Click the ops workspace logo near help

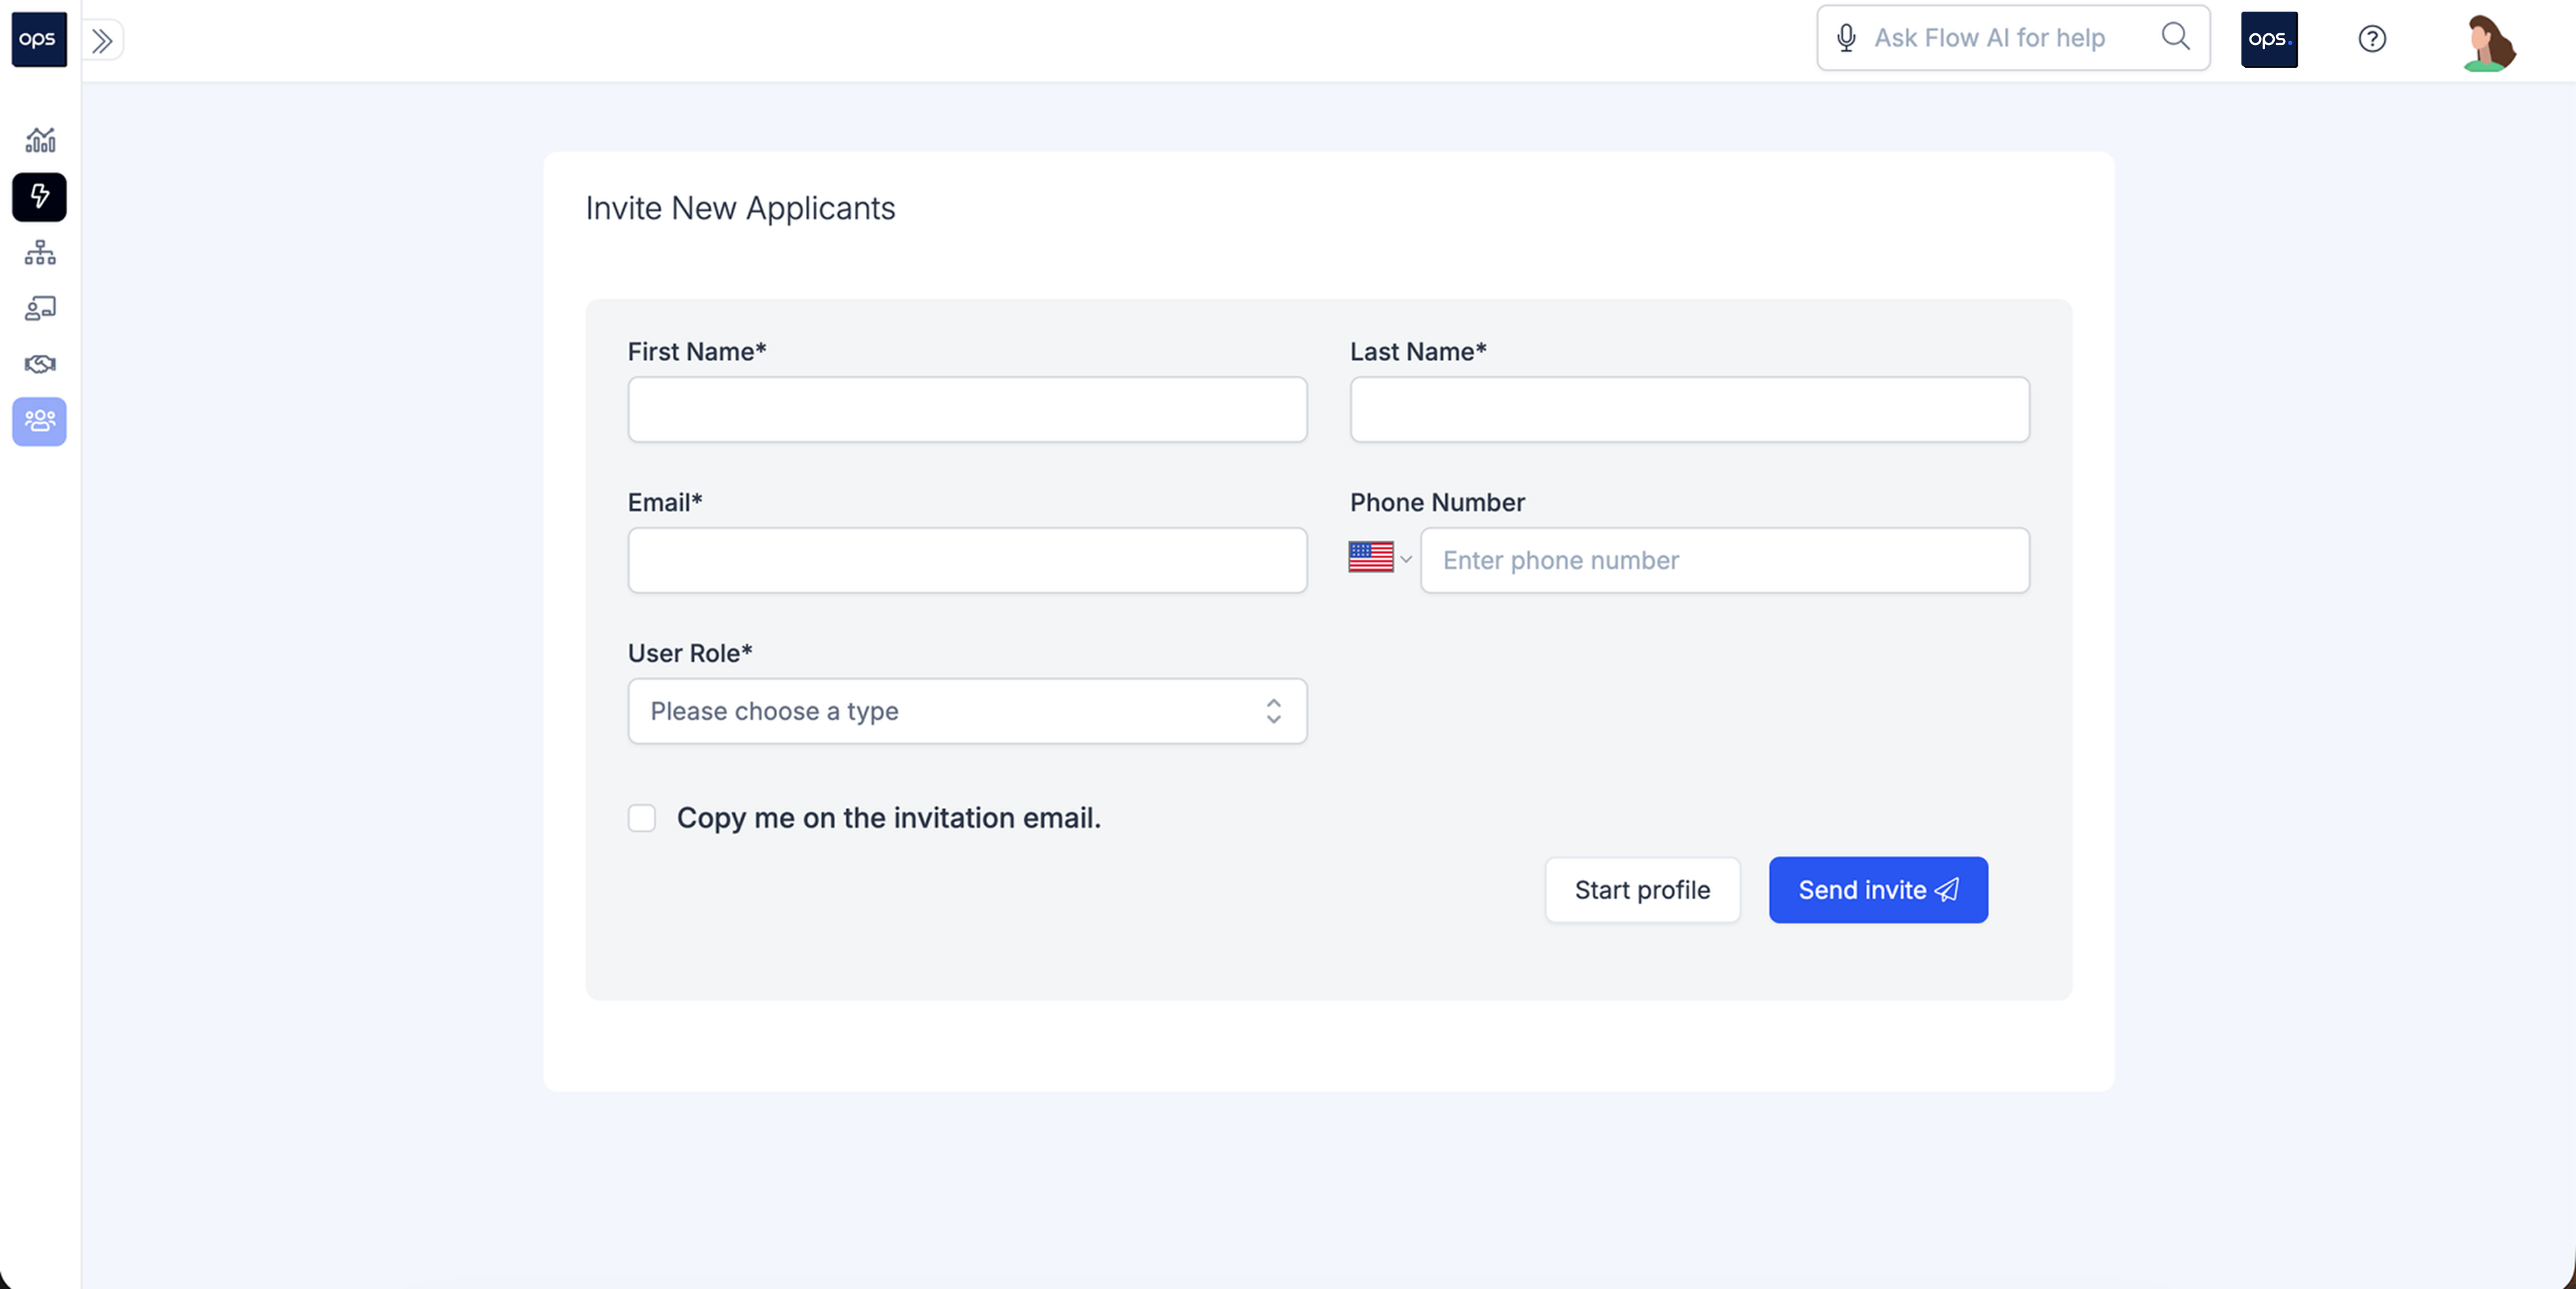tap(2269, 39)
